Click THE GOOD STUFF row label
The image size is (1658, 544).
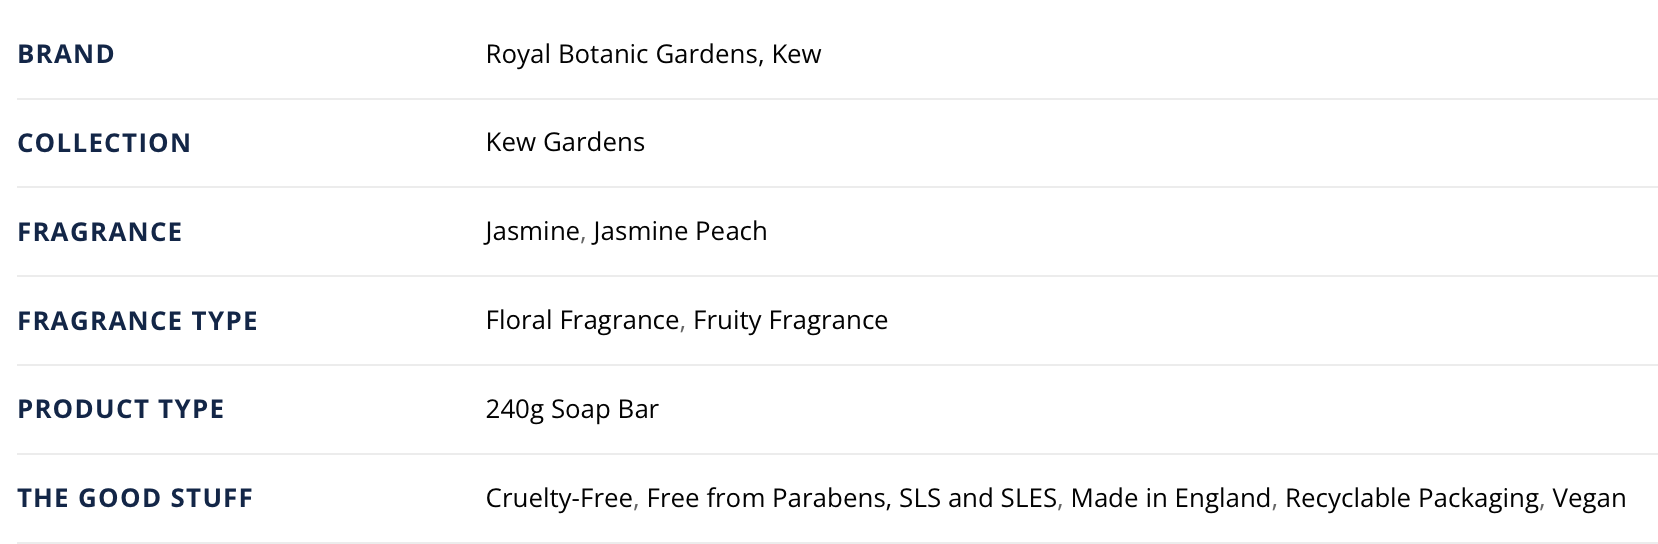(135, 498)
